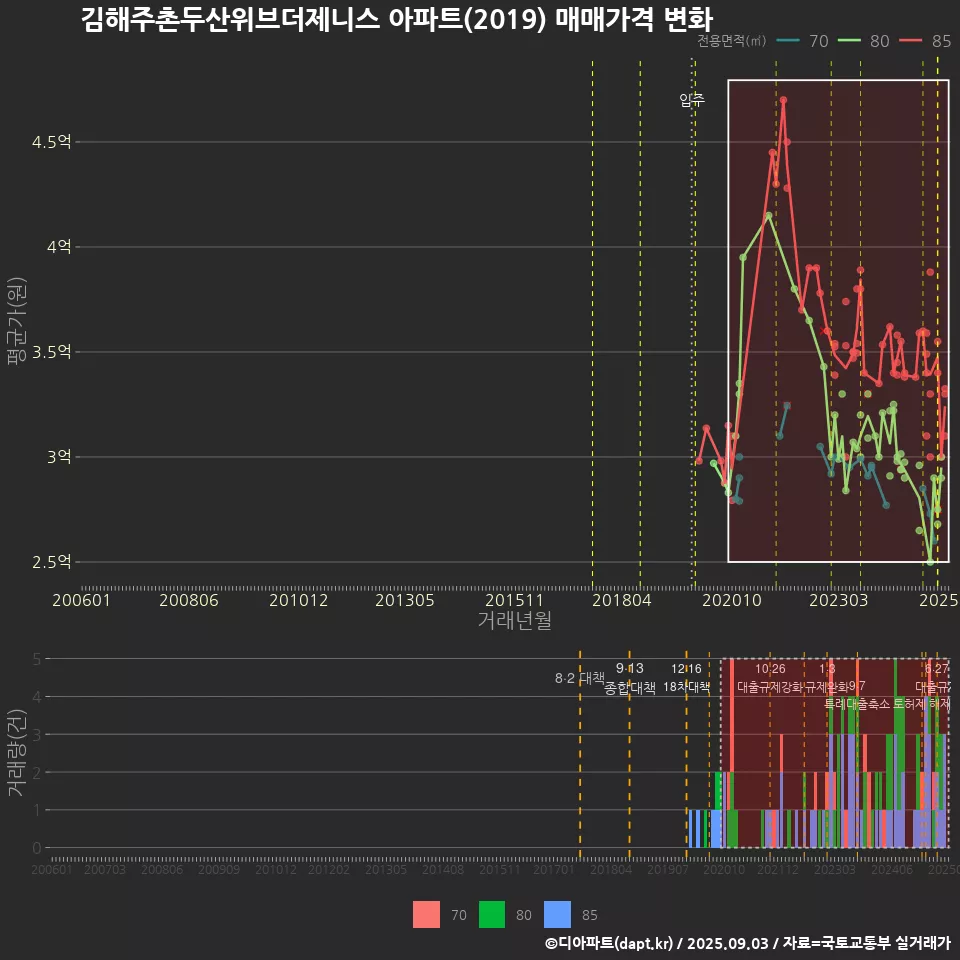
Task: Click the 4억 y-axis label
Action: coord(59,247)
